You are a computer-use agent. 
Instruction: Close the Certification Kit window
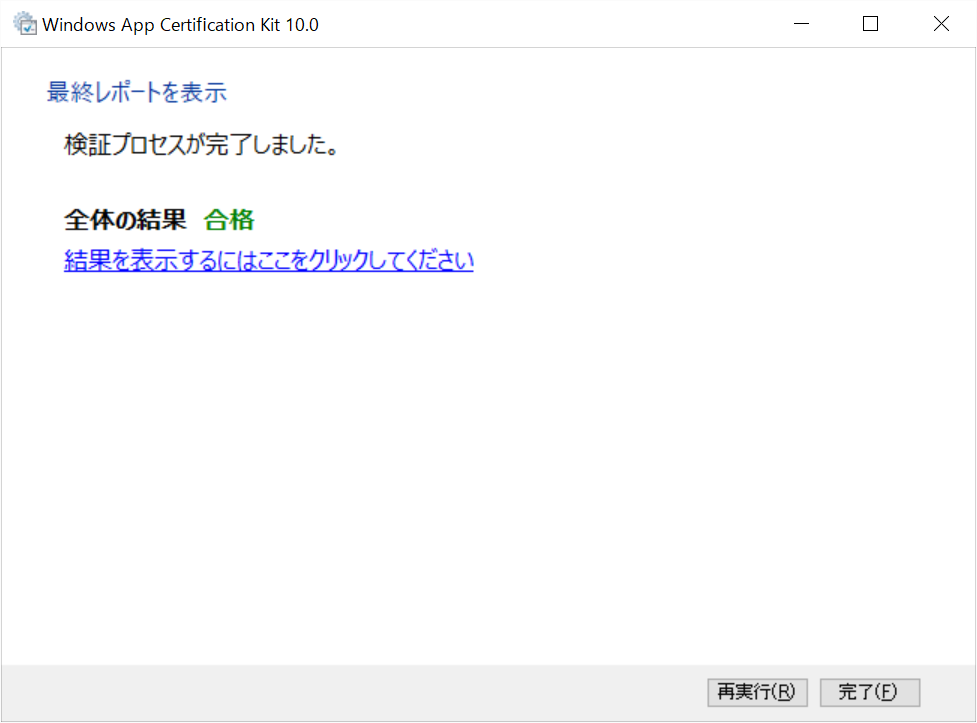tap(941, 24)
